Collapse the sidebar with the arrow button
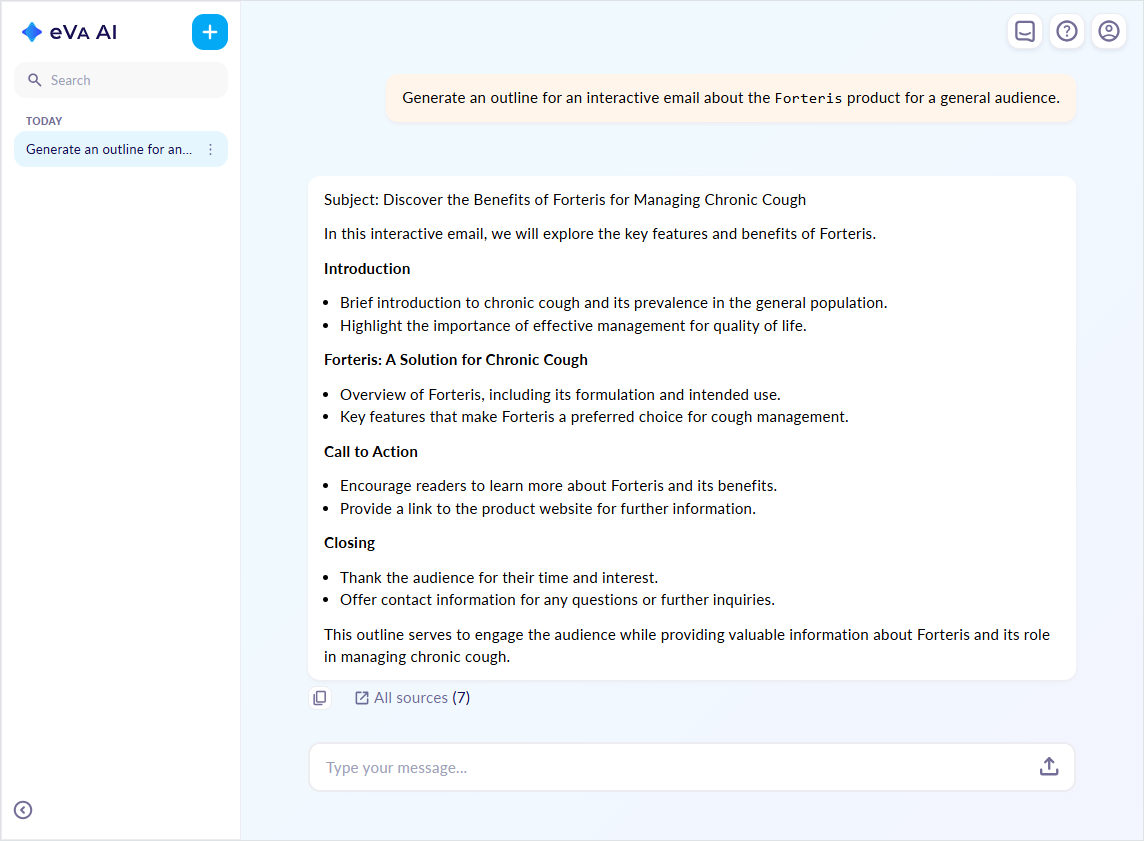1144x841 pixels. coord(23,810)
